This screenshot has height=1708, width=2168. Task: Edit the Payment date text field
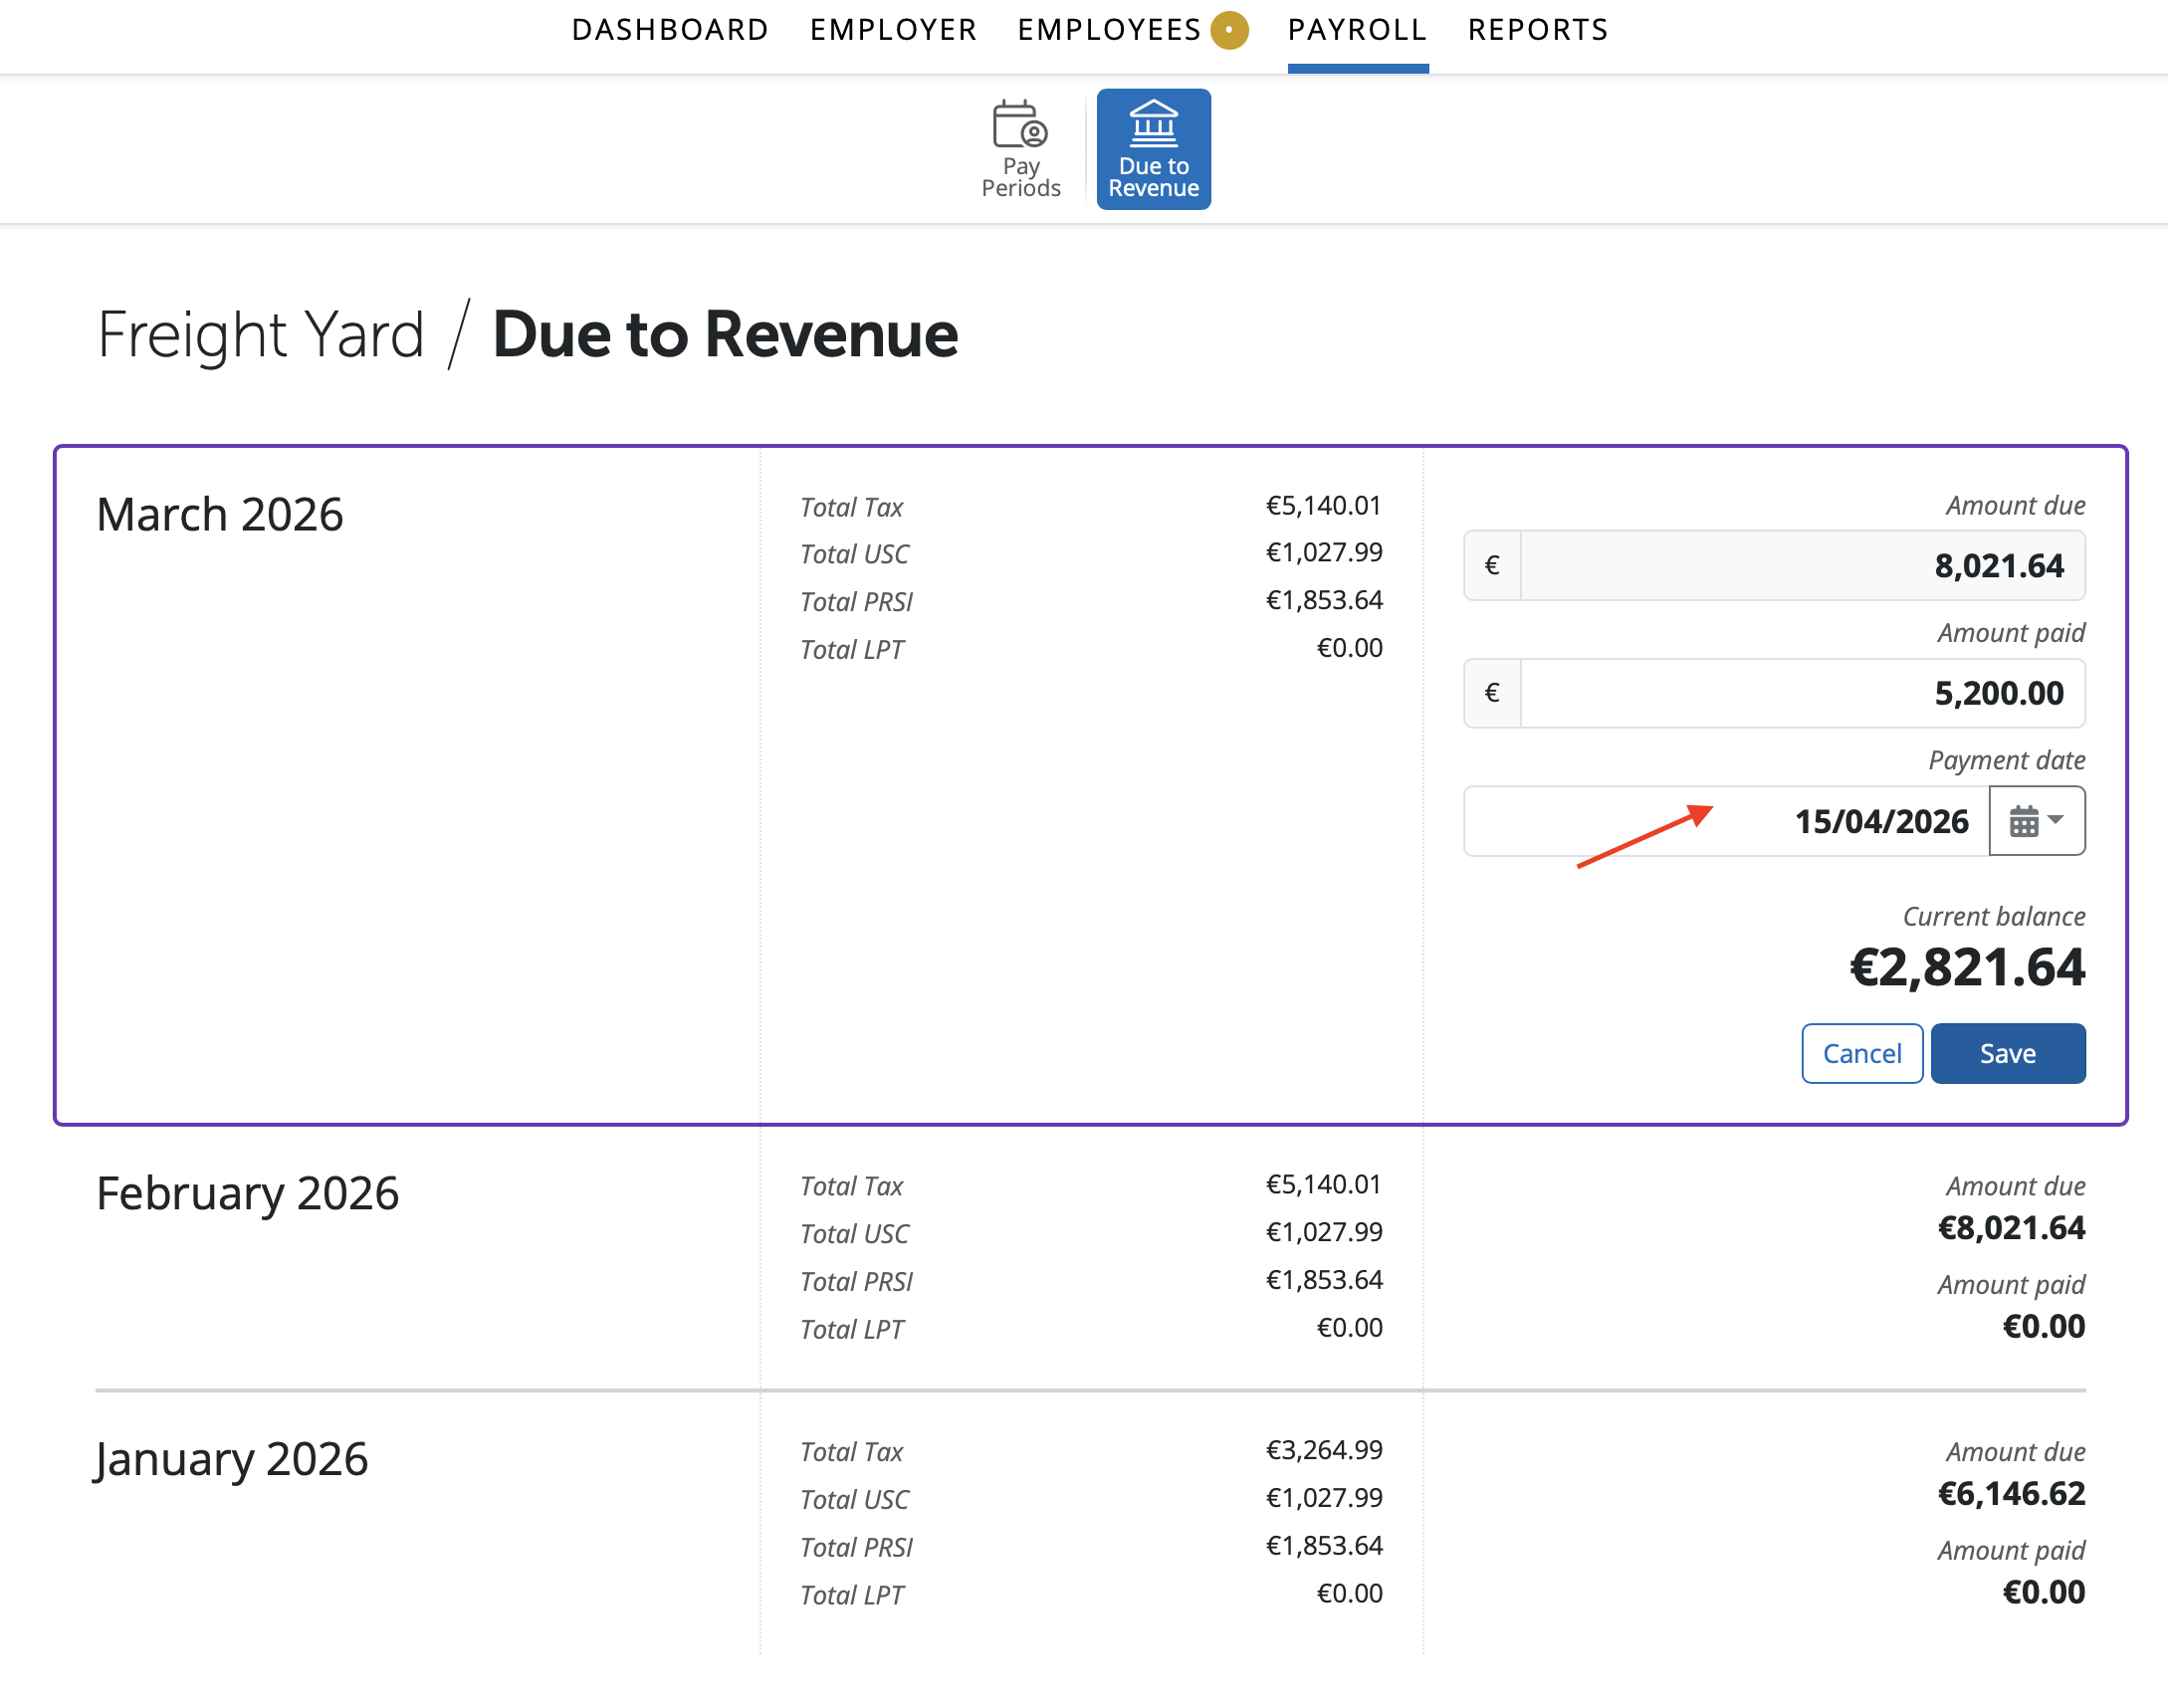pos(1726,821)
